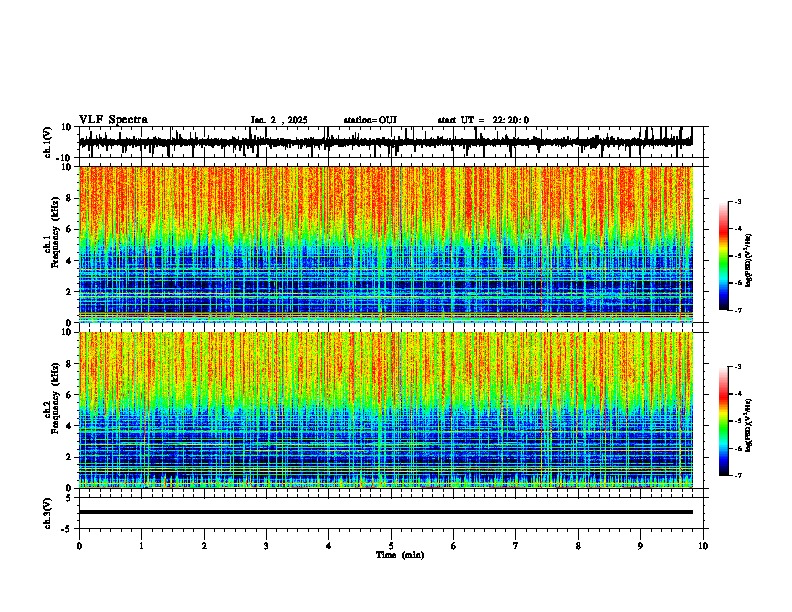Click the time axis tick label "6"

coord(454,546)
